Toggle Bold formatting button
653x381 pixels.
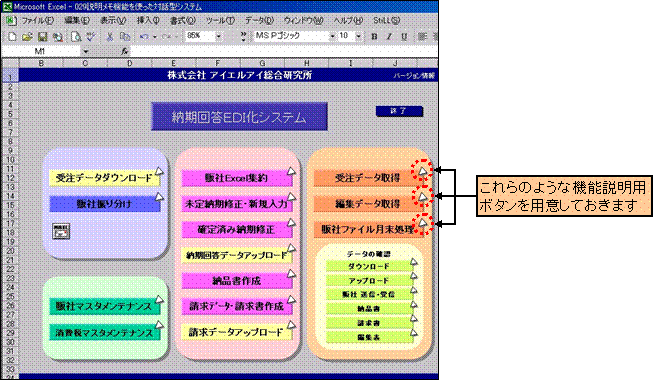coord(374,37)
